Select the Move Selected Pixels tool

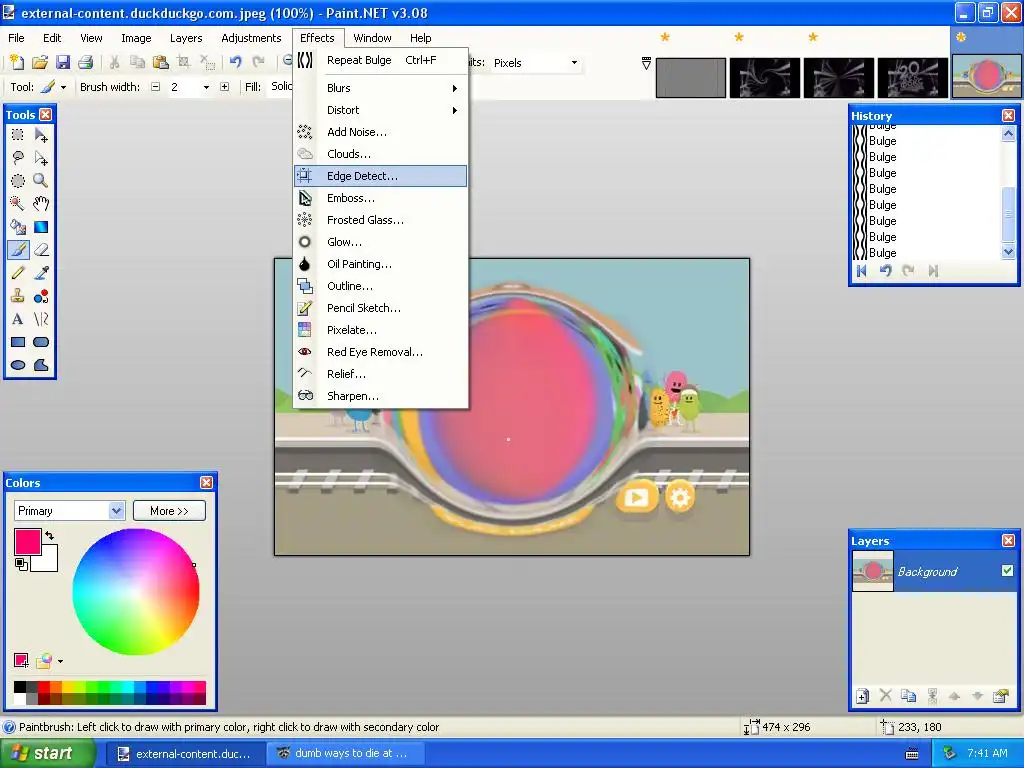41,135
